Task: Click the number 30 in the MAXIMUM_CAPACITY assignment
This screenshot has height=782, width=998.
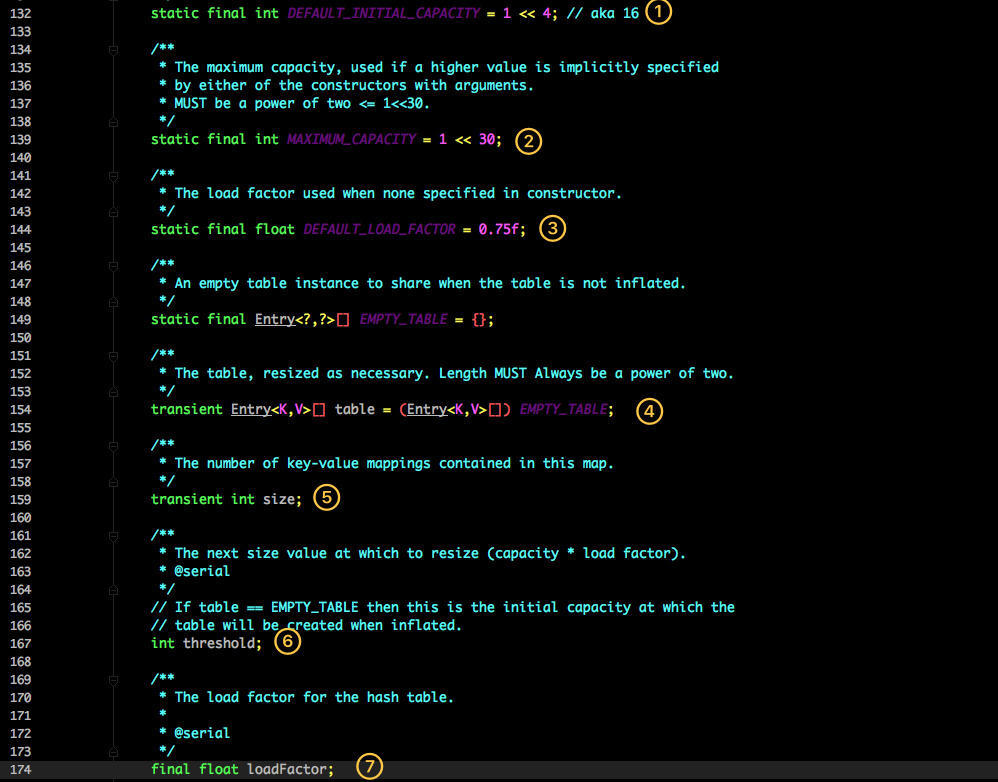Action: click(486, 139)
